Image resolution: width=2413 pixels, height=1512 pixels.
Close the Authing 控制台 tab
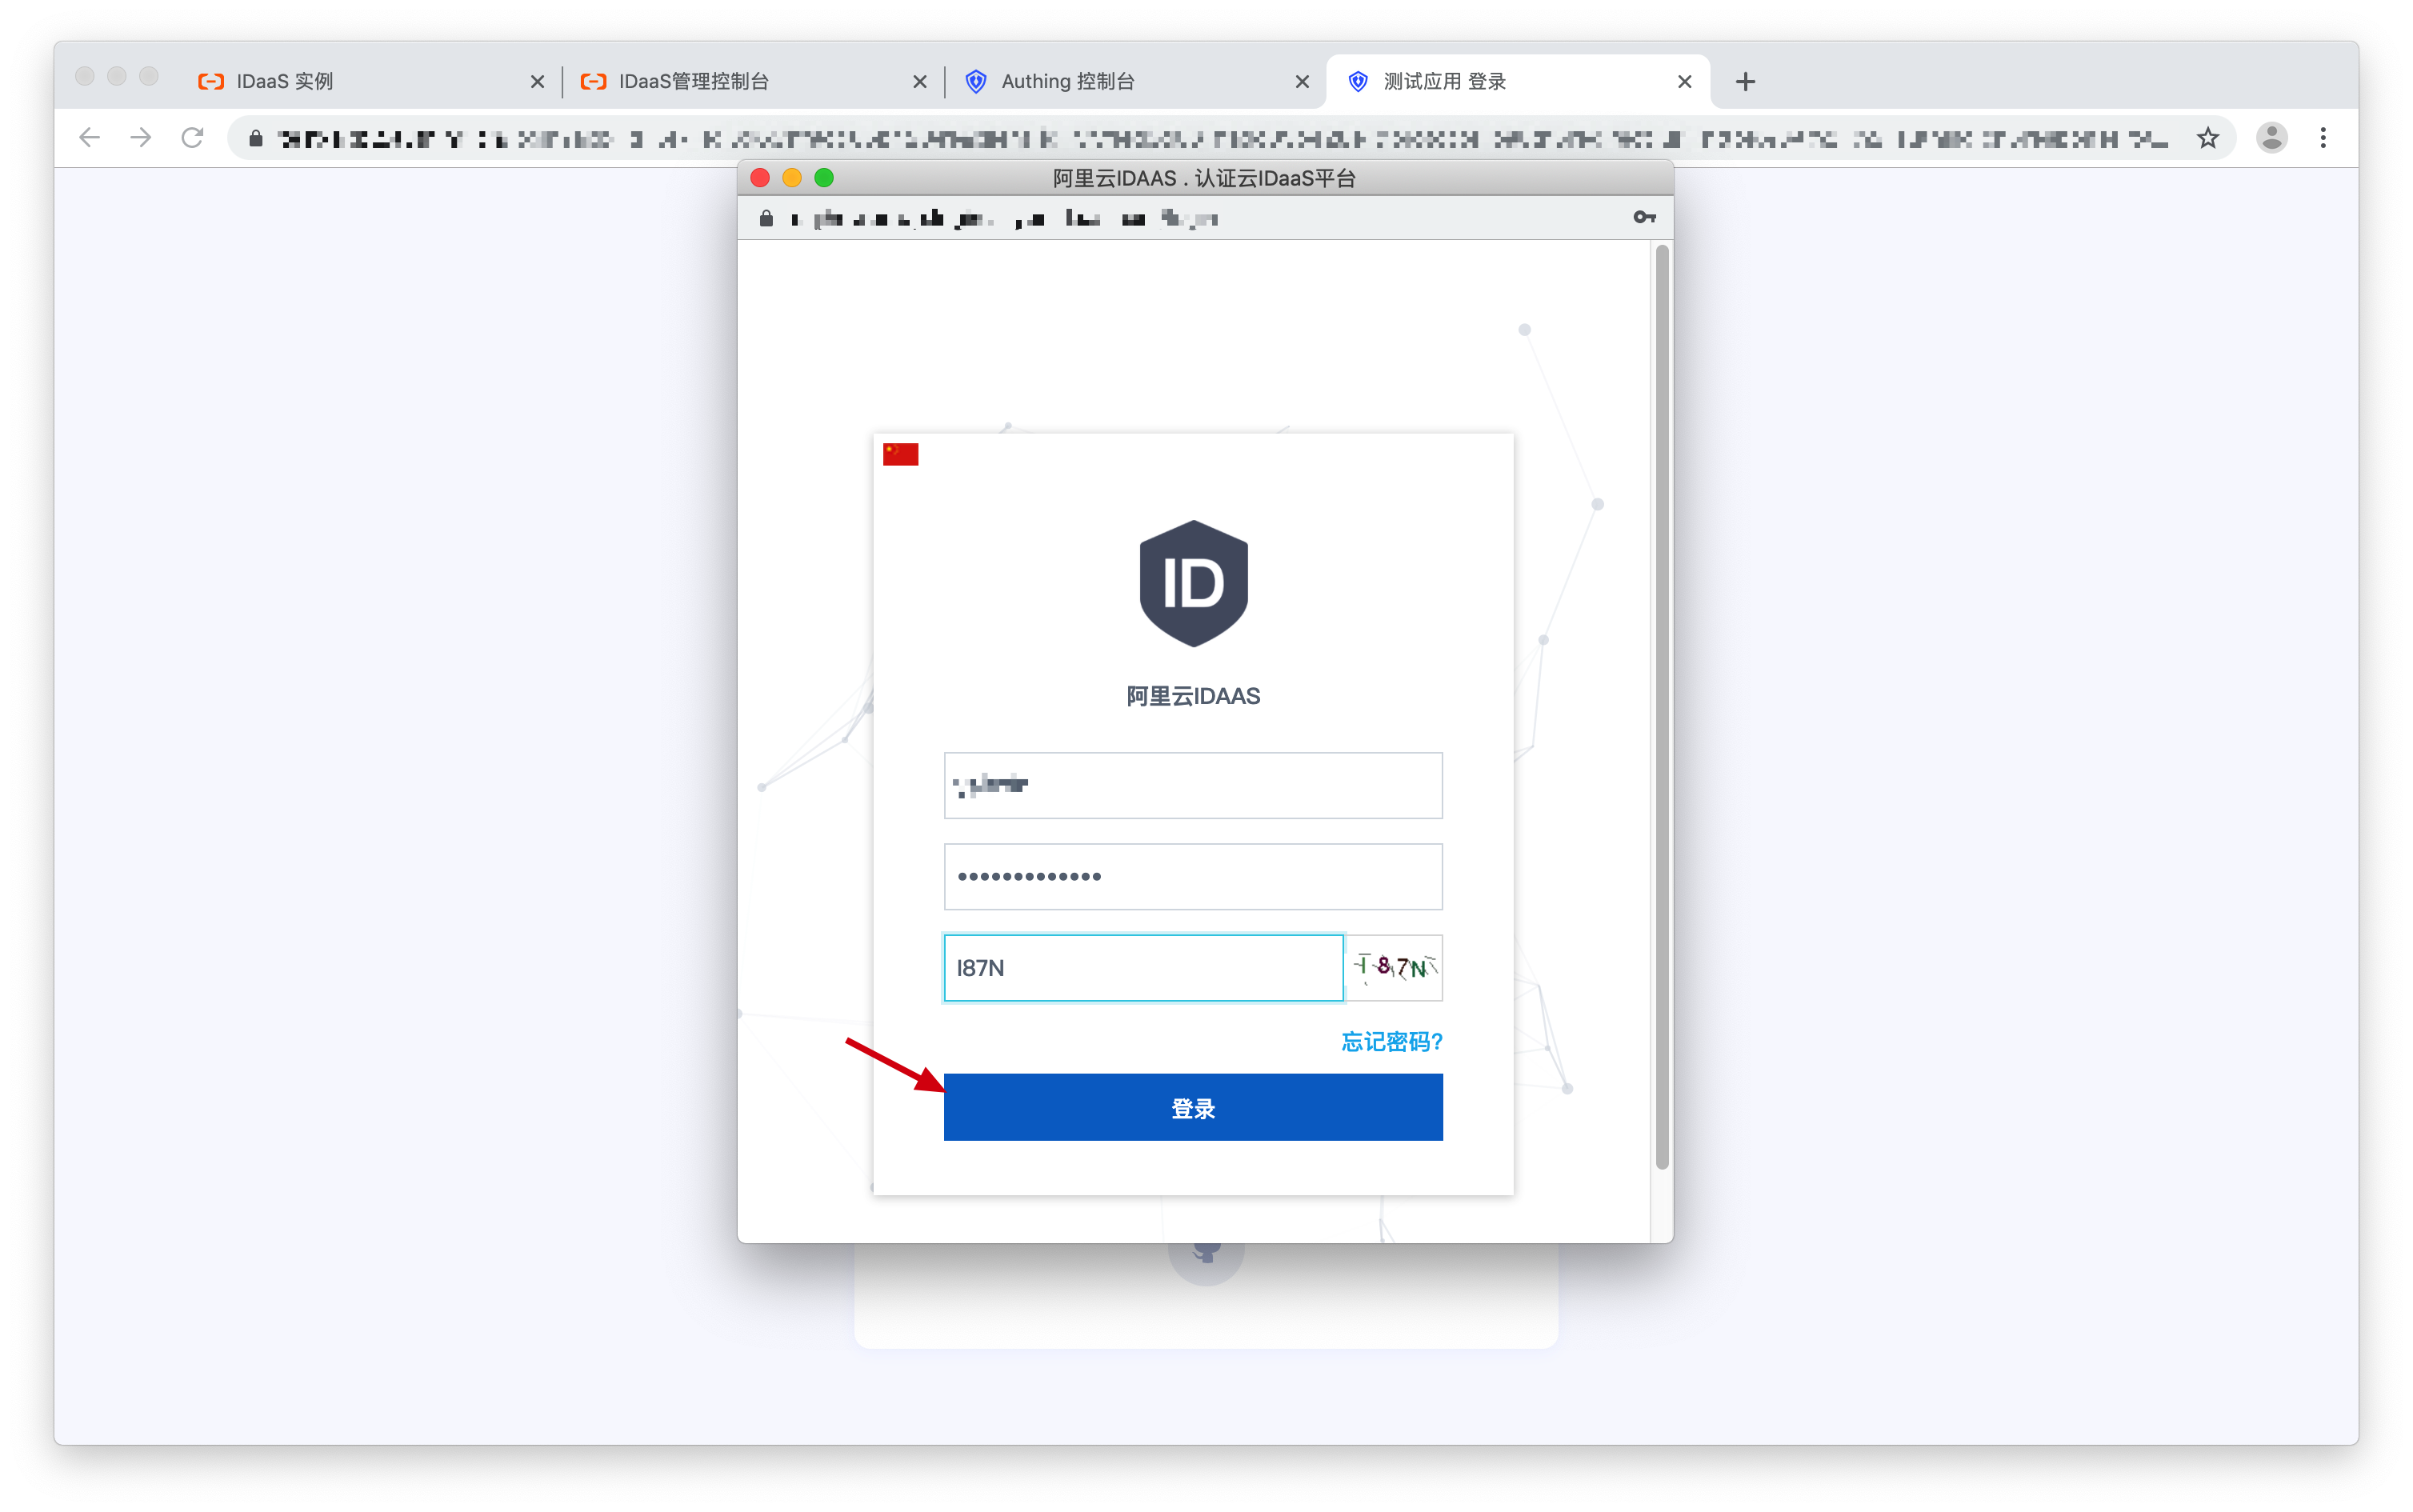1302,82
